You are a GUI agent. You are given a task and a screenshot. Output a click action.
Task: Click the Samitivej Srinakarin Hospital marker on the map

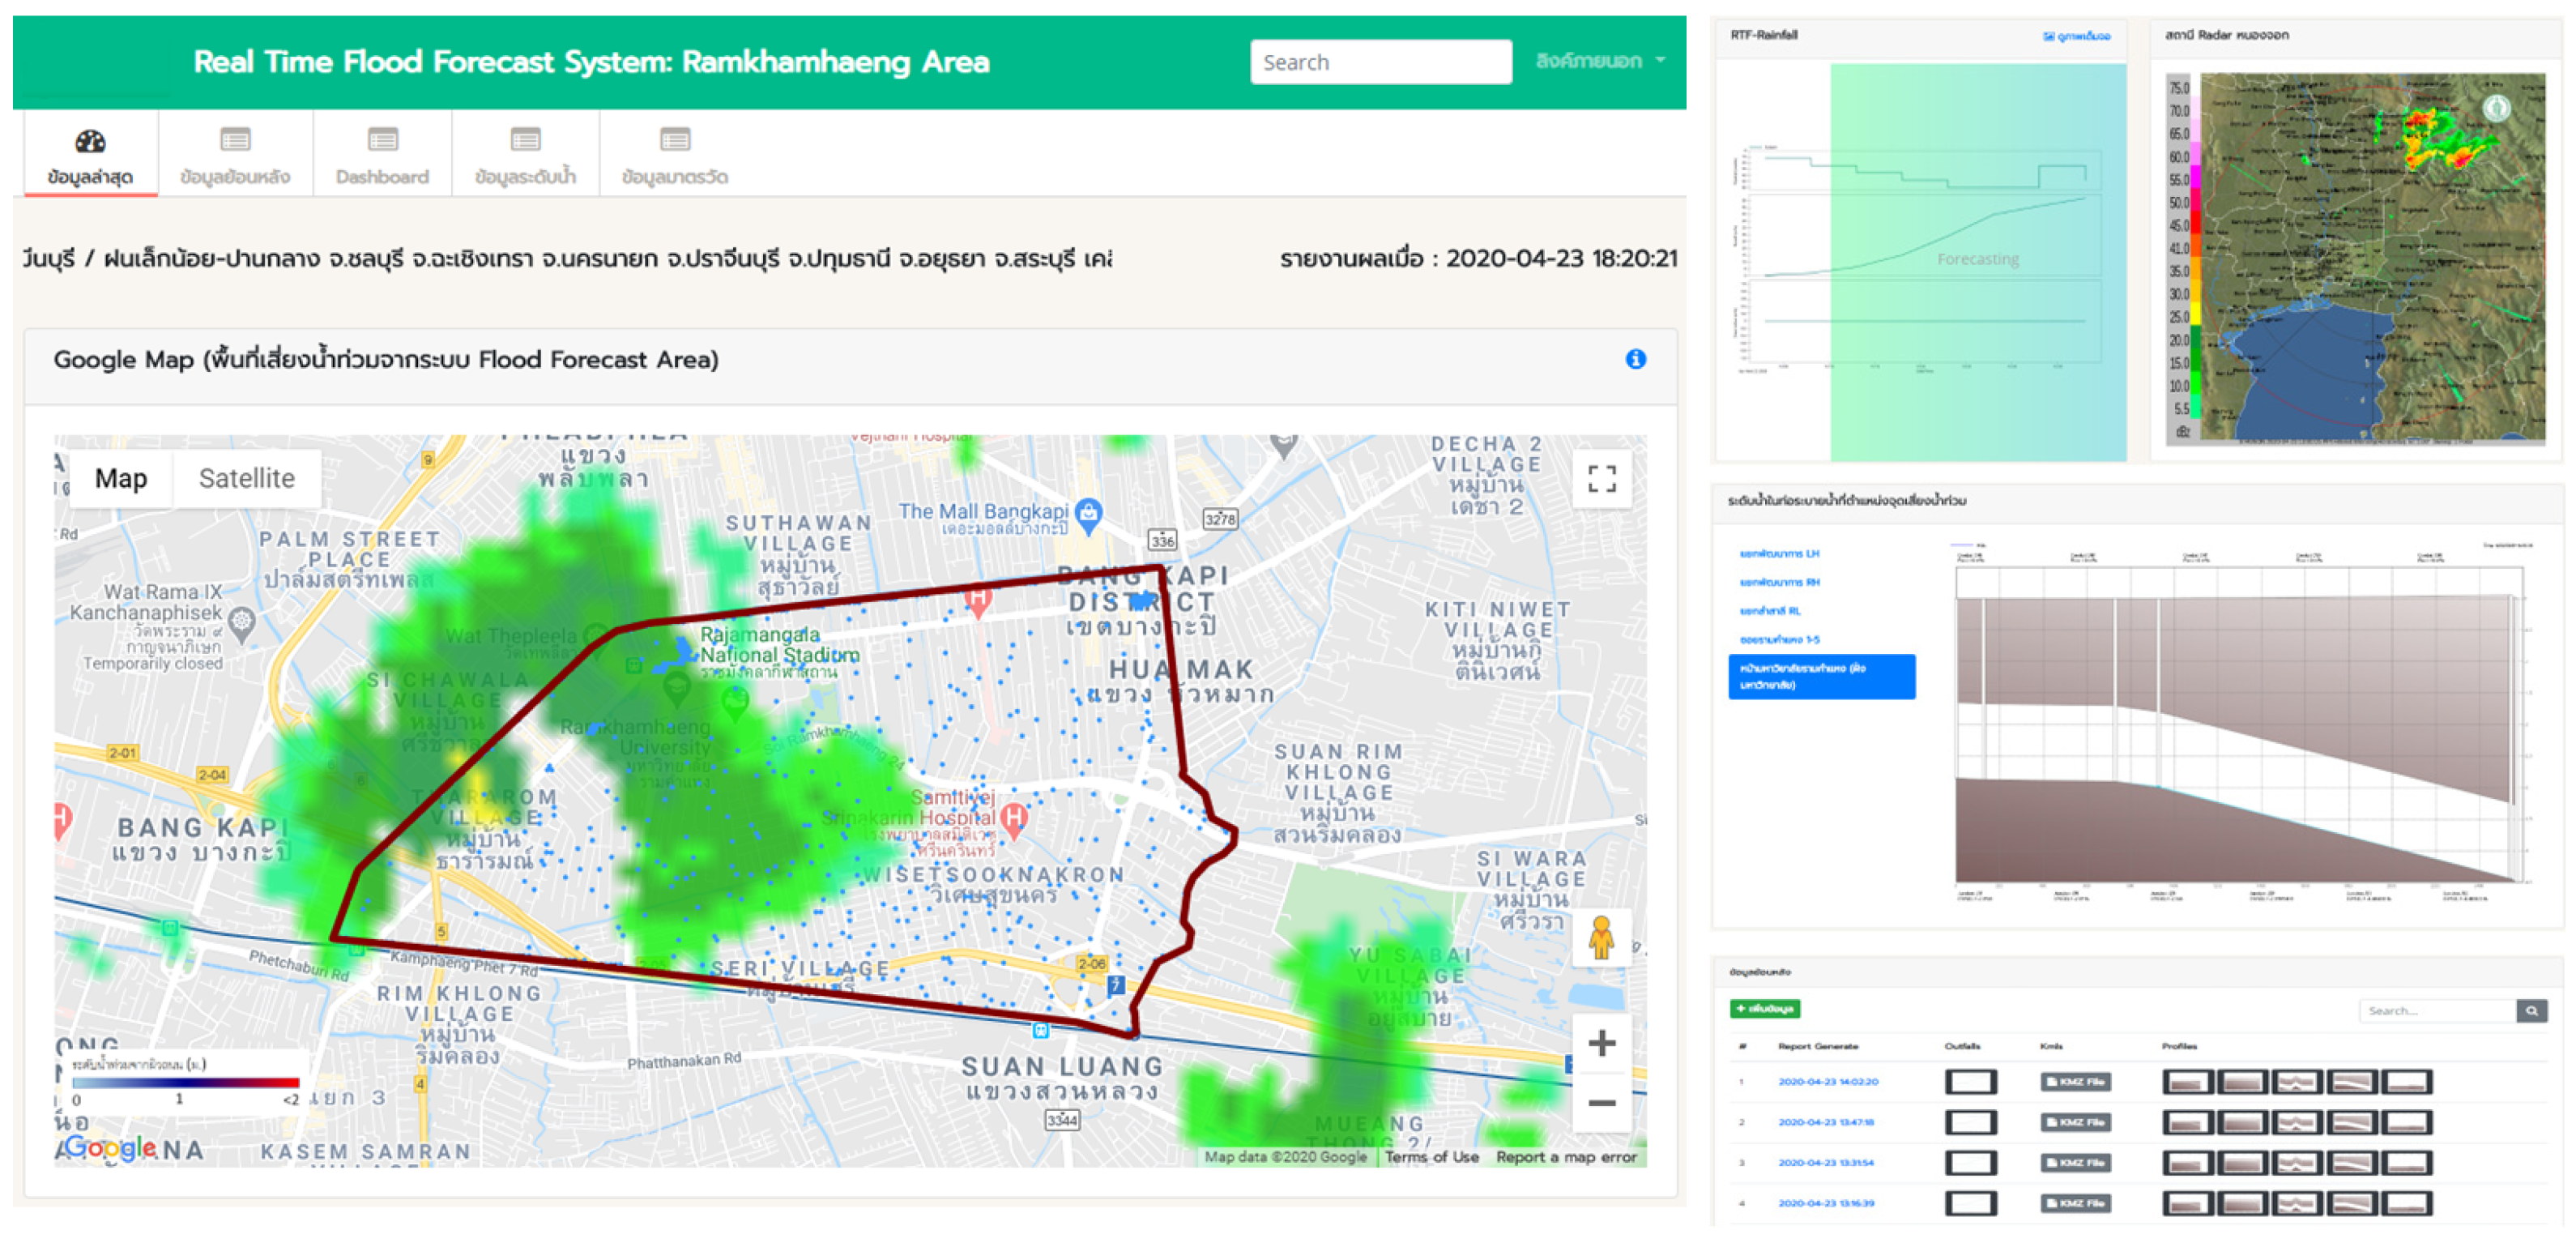[1014, 819]
